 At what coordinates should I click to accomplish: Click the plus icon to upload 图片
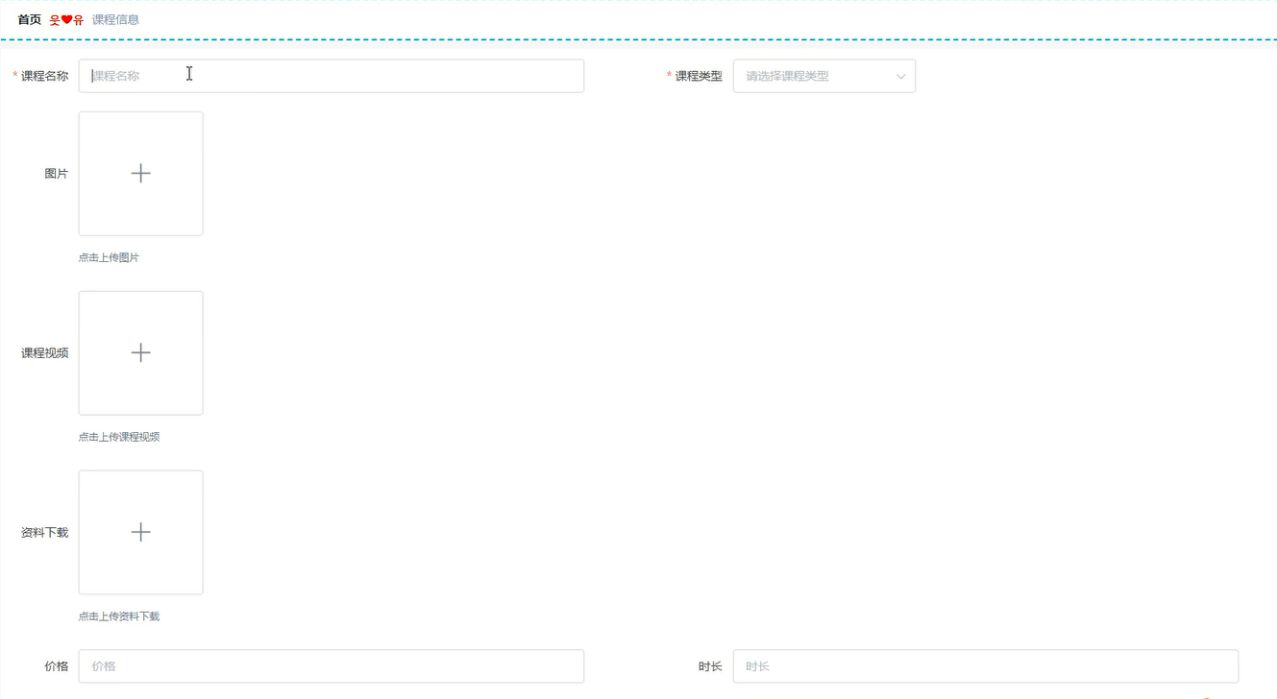pos(141,173)
